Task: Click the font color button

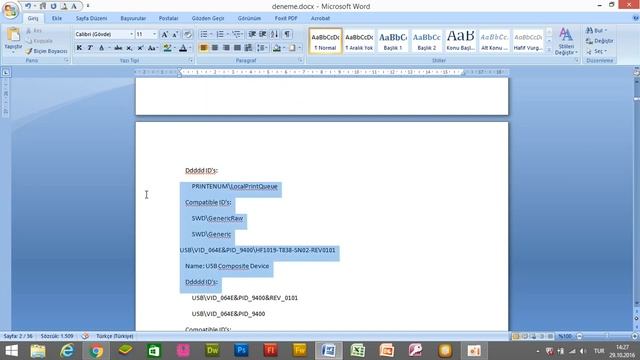Action: pyautogui.click(x=183, y=48)
